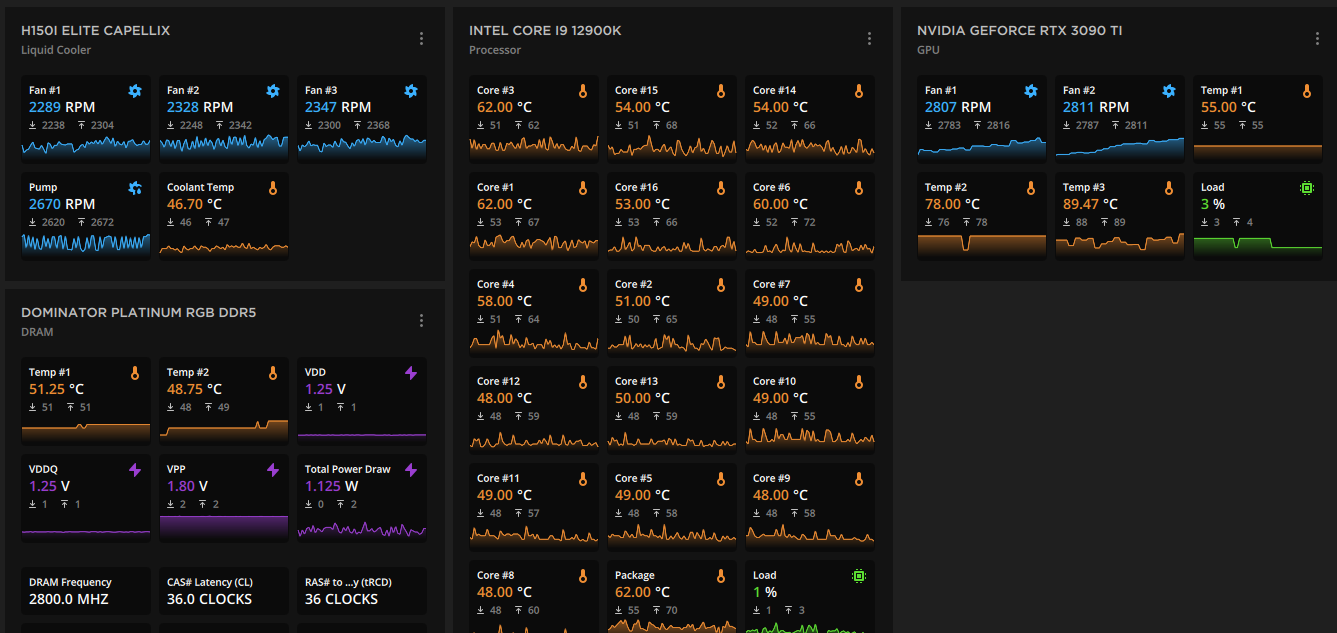Screen dimensions: 1337x633
Task: Click the 2811 RPM GPU fan reading
Action: click(x=1096, y=107)
